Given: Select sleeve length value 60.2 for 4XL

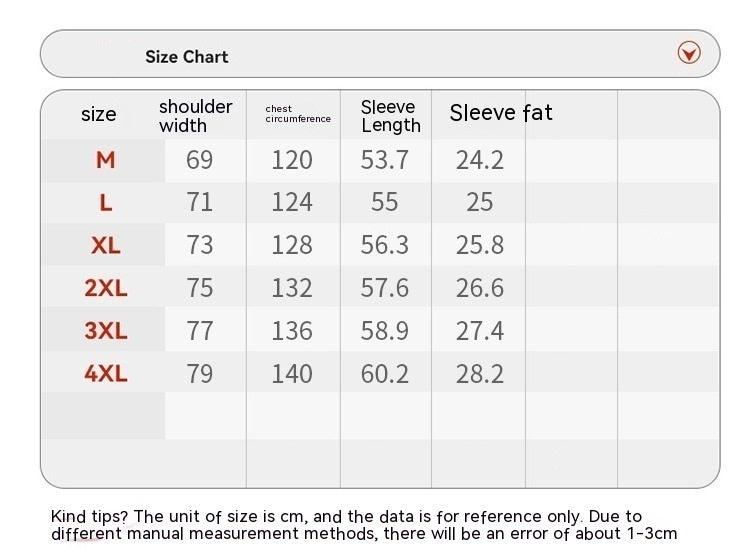Looking at the screenshot, I should pos(385,374).
